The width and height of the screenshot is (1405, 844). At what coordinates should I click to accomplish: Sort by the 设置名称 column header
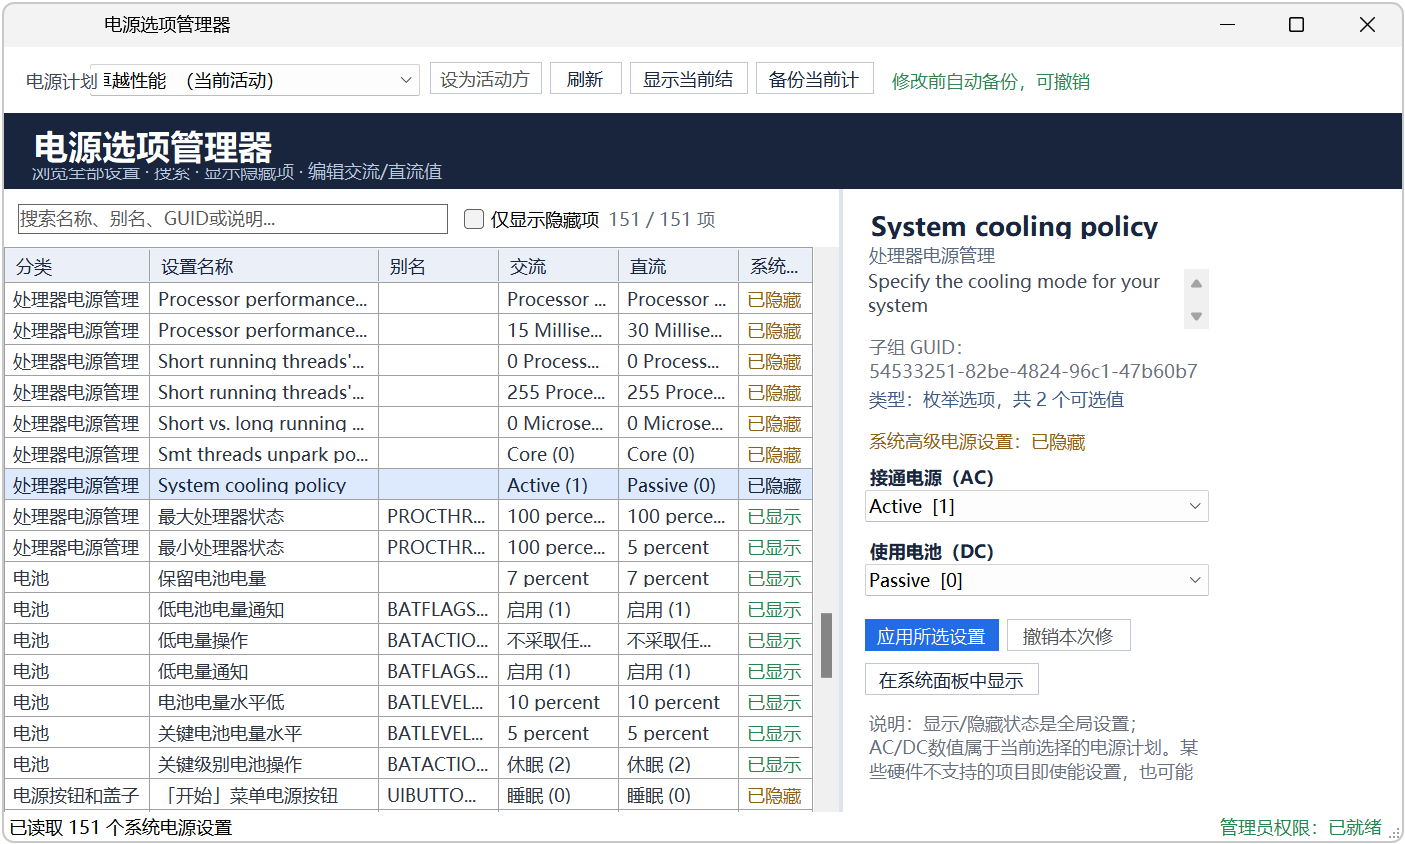[x=264, y=266]
